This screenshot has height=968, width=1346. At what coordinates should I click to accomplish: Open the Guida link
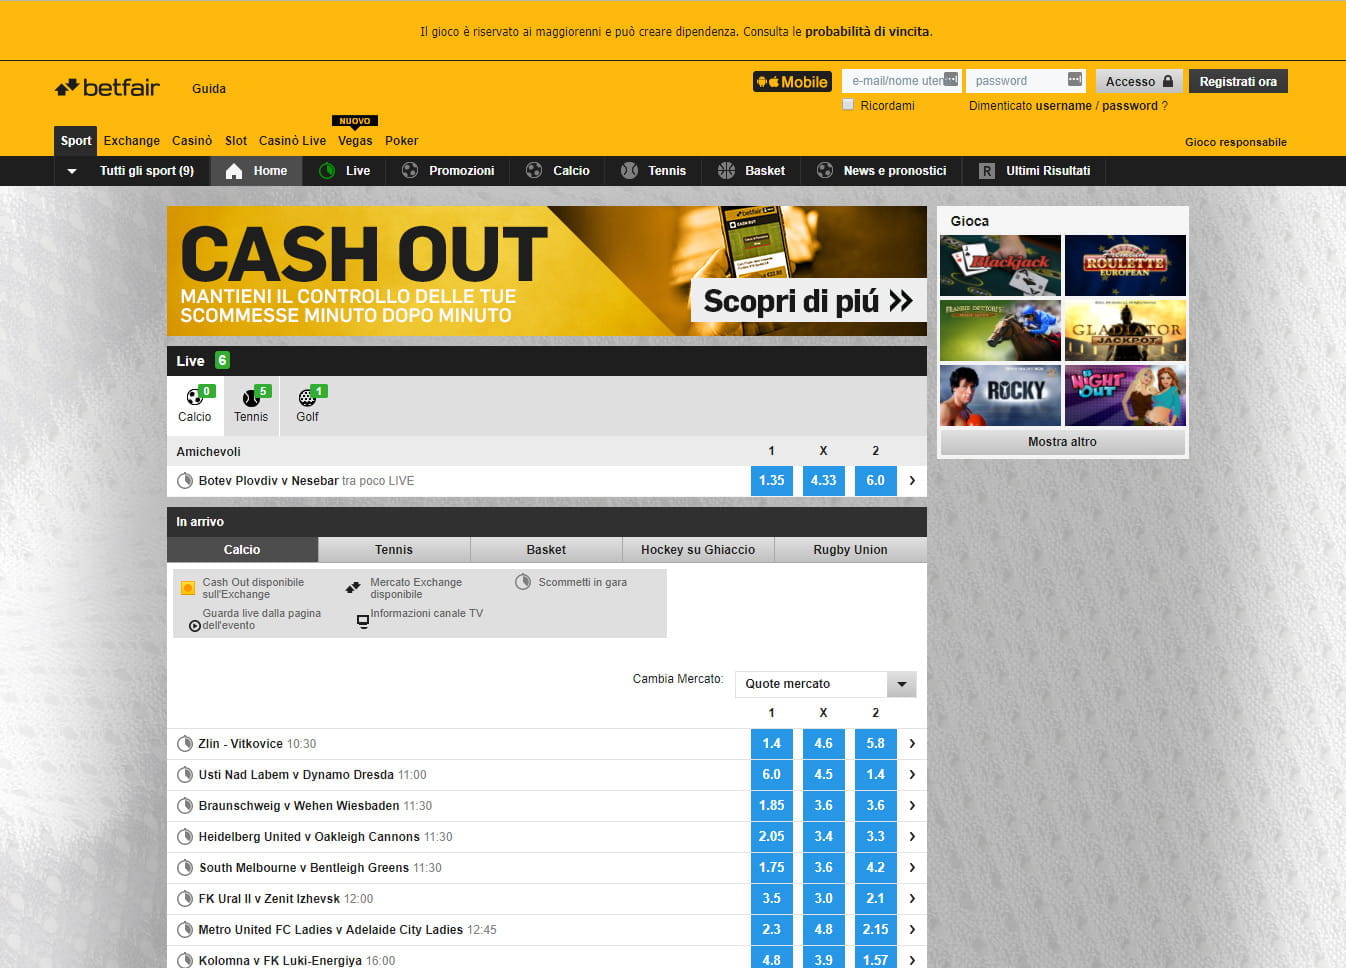click(x=209, y=89)
